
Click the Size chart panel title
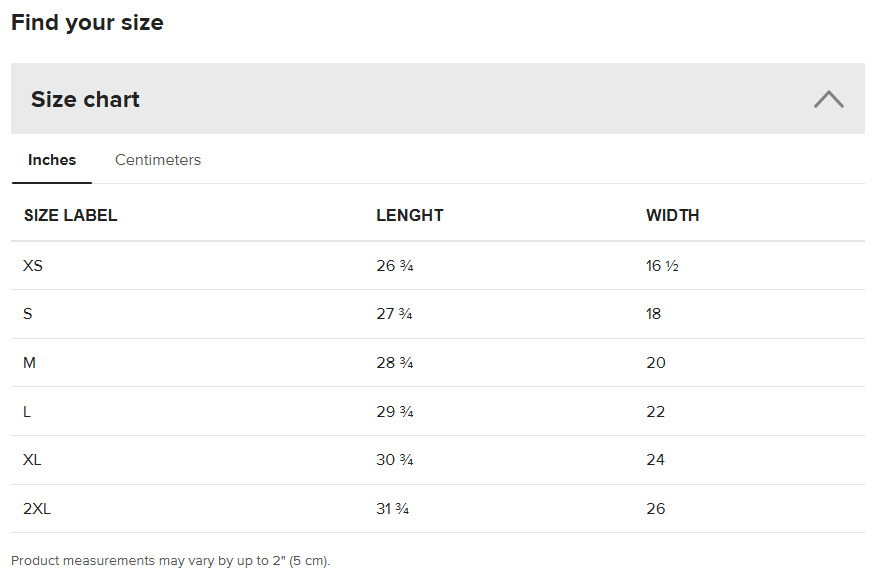[x=85, y=99]
